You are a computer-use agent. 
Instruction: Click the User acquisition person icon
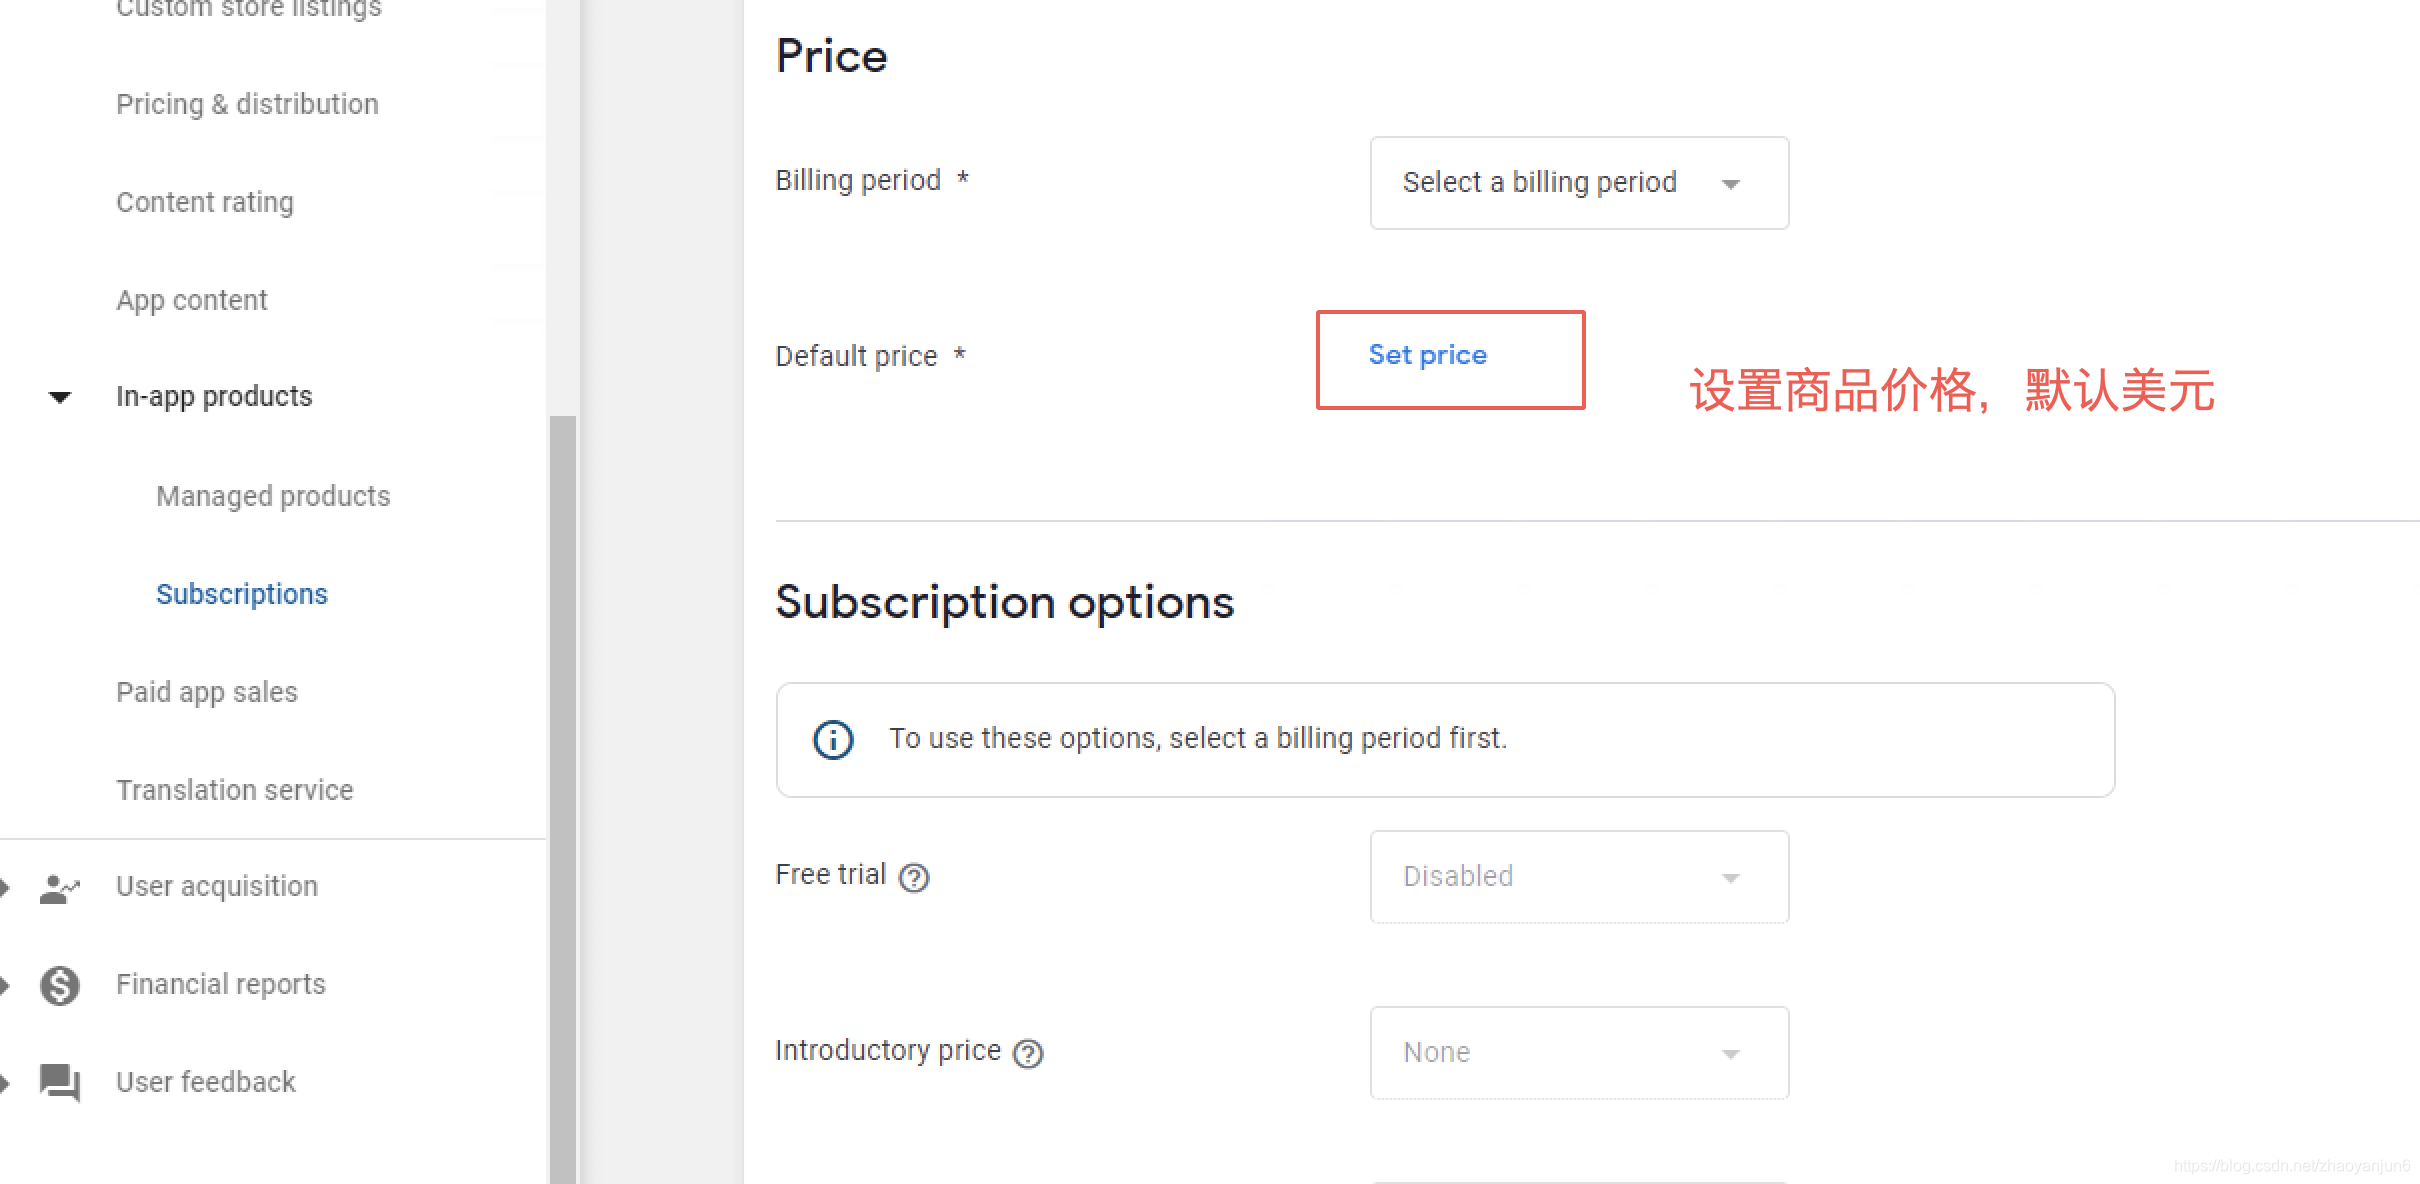point(59,888)
